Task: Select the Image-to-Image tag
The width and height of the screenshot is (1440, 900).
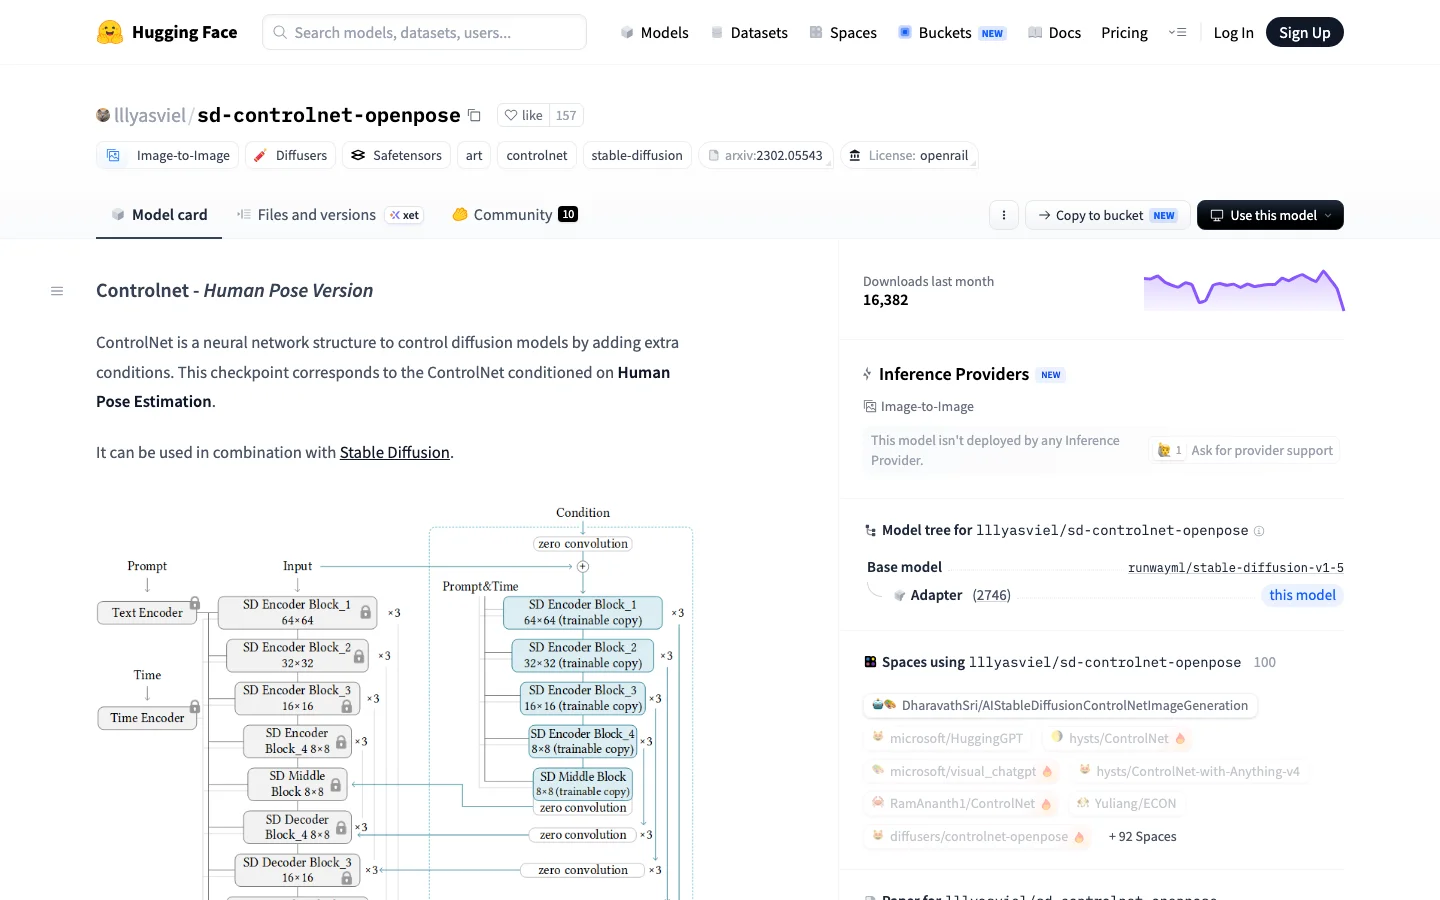Action: point(168,155)
